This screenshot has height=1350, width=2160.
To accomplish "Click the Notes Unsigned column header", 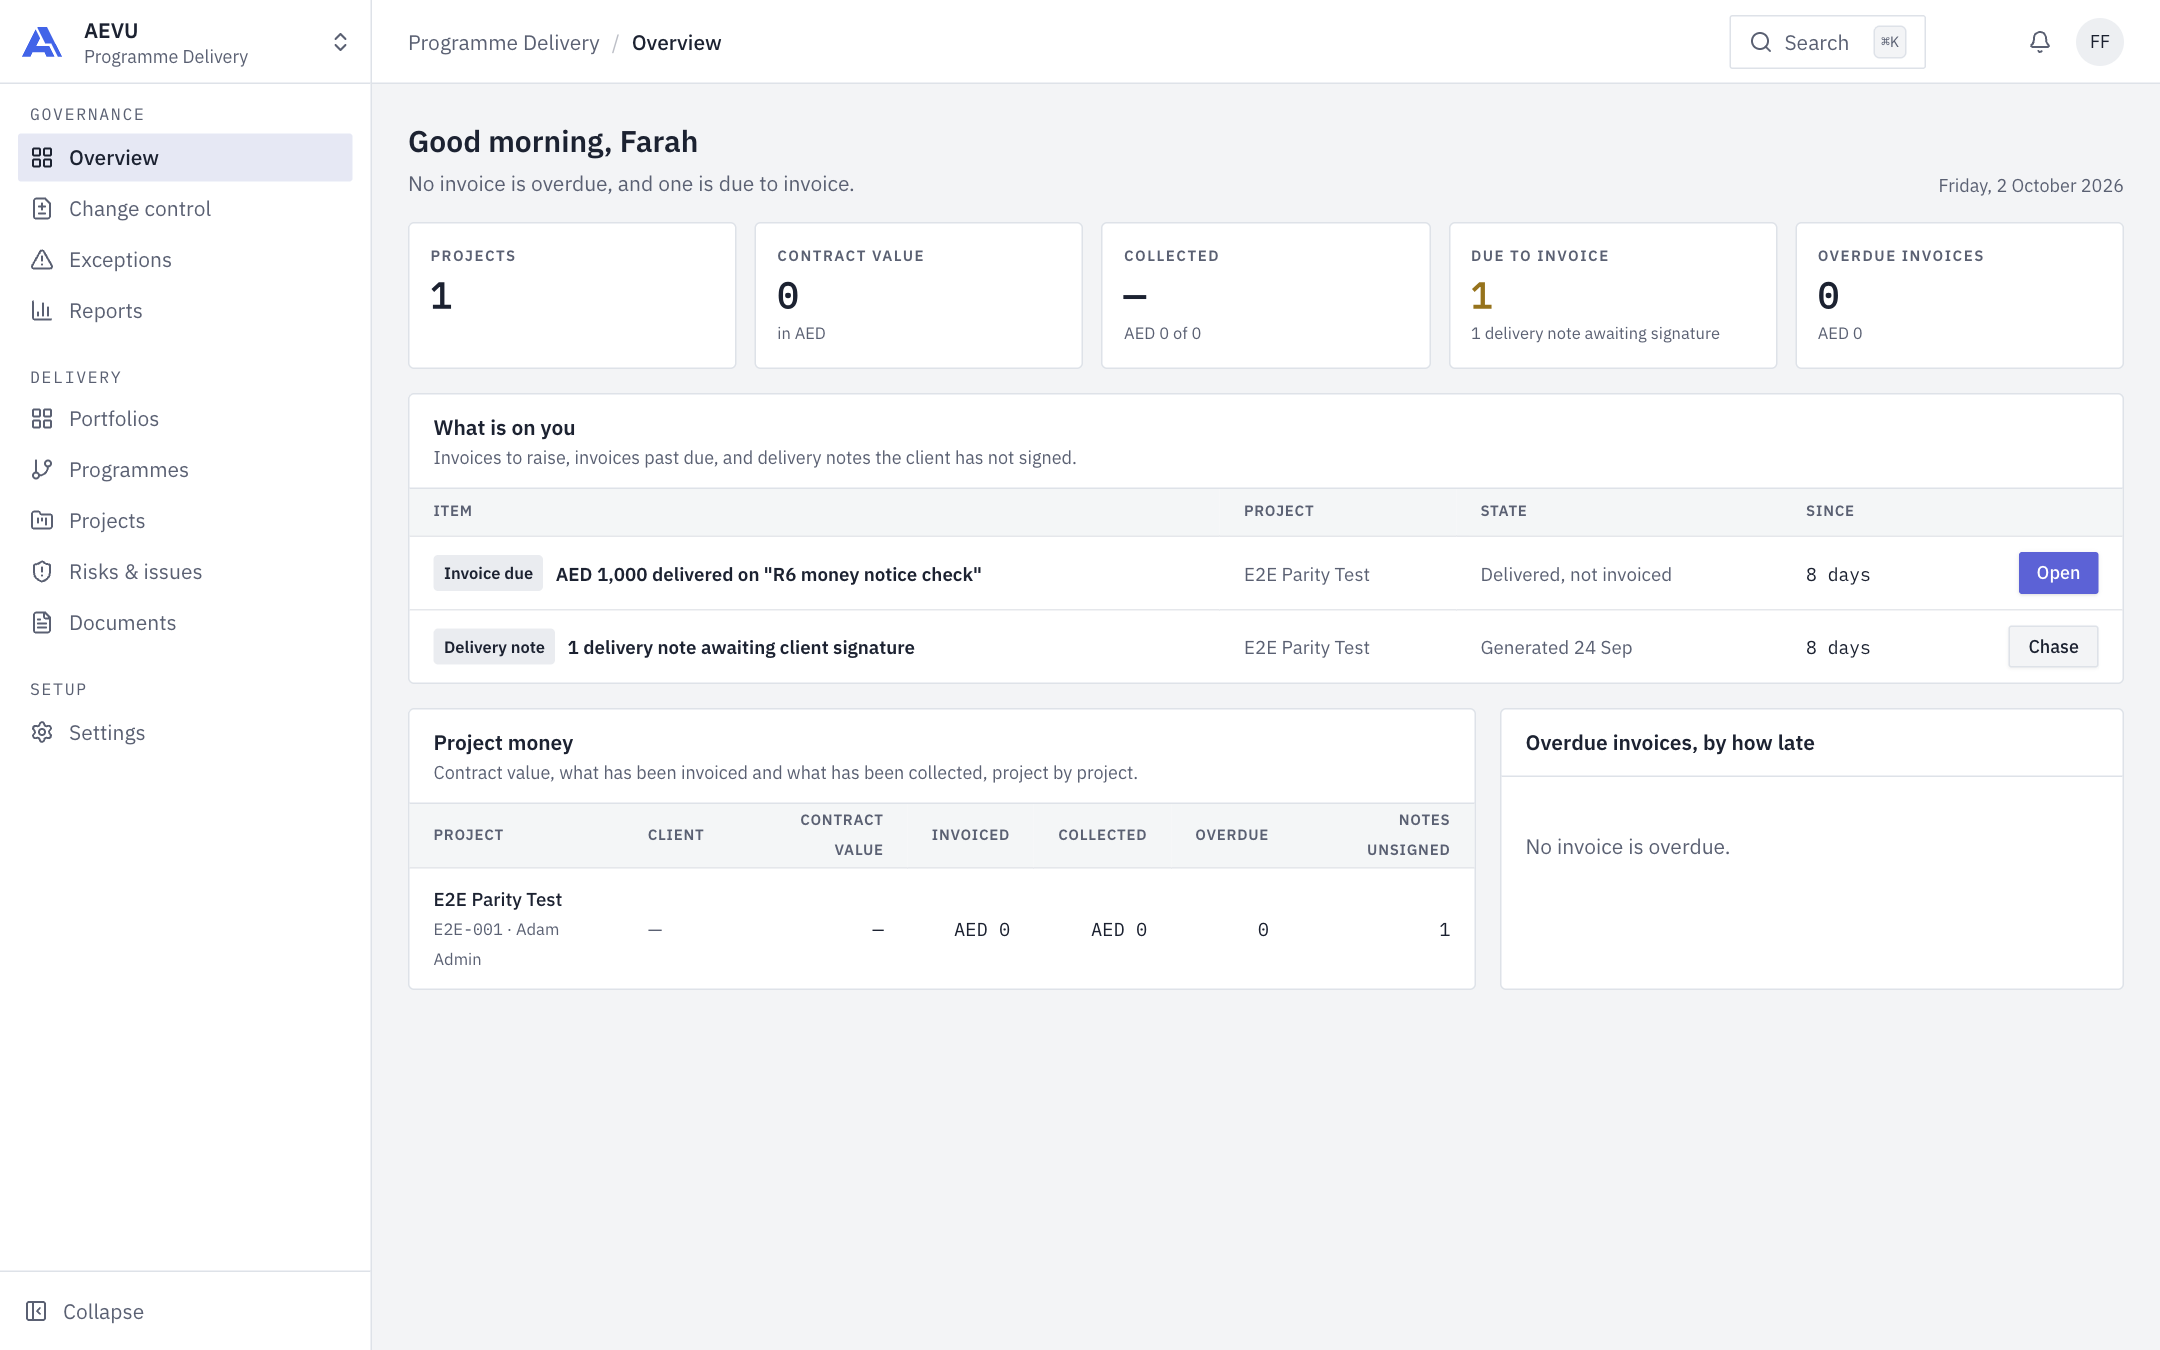I will point(1408,835).
